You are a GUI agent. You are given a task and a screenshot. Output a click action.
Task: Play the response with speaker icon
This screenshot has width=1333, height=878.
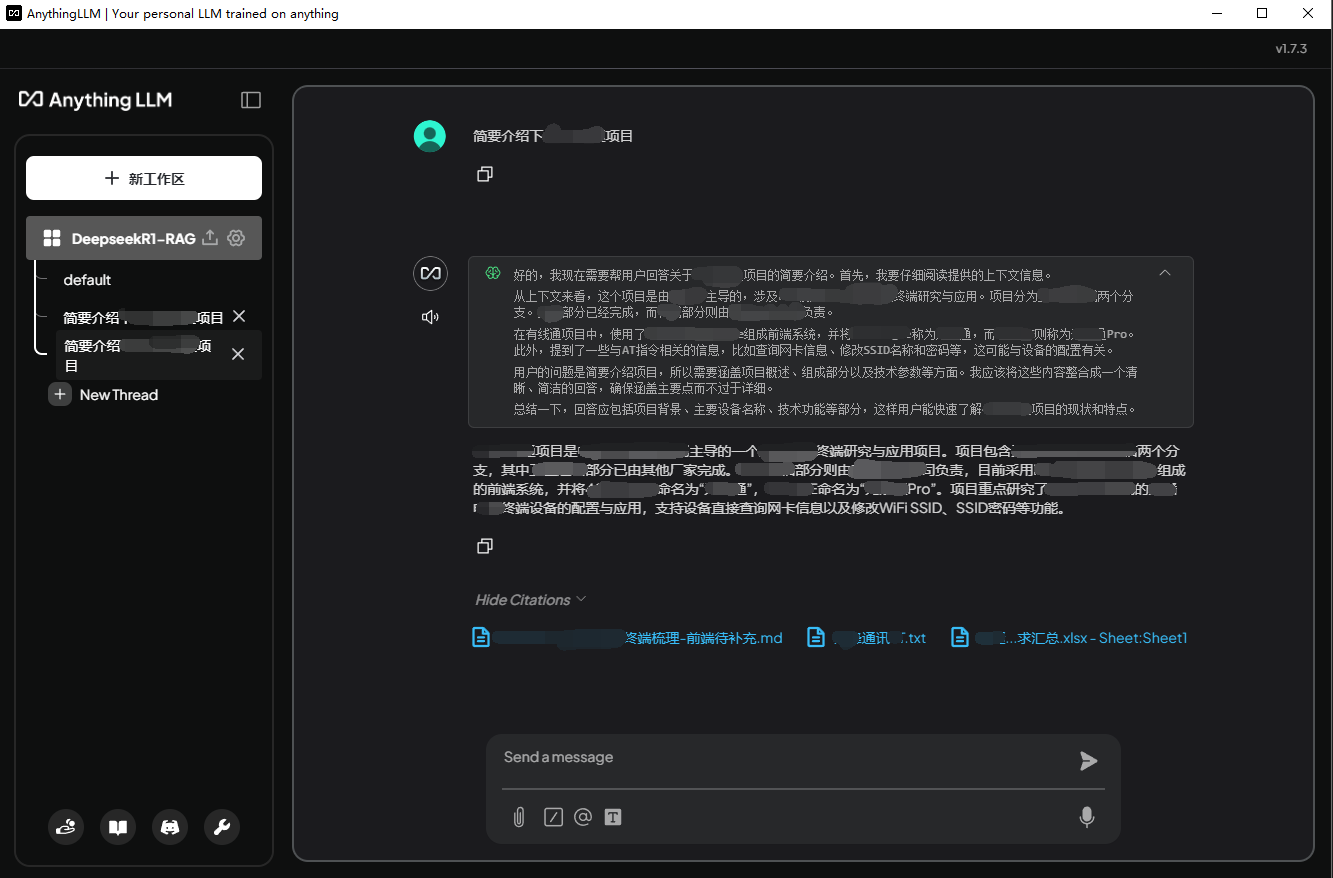(430, 317)
